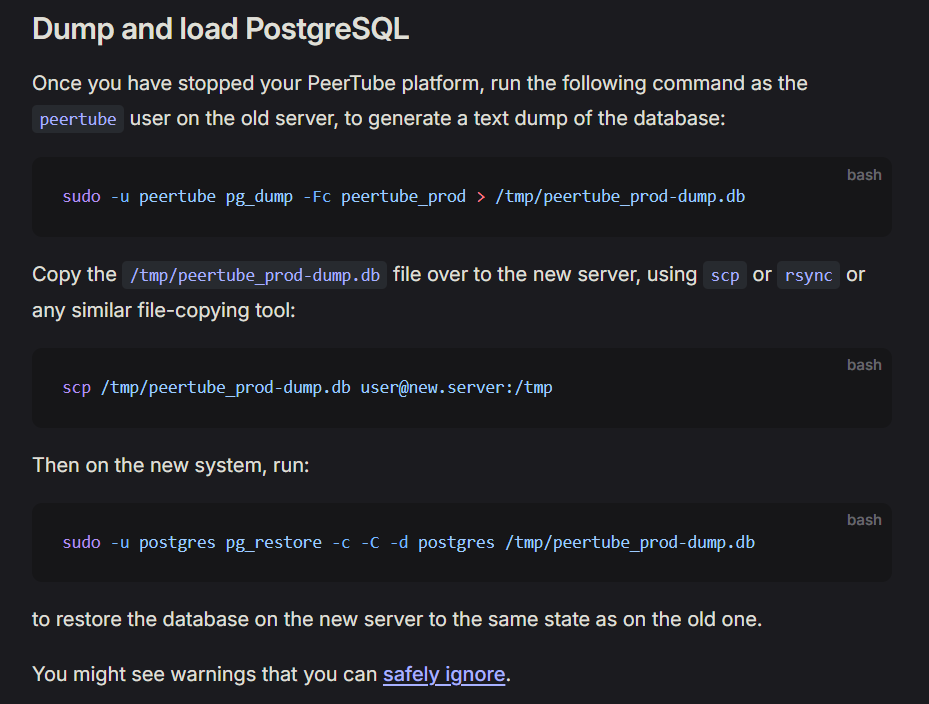
Task: Click "peertube_prod" database name in dump command
Action: click(403, 197)
